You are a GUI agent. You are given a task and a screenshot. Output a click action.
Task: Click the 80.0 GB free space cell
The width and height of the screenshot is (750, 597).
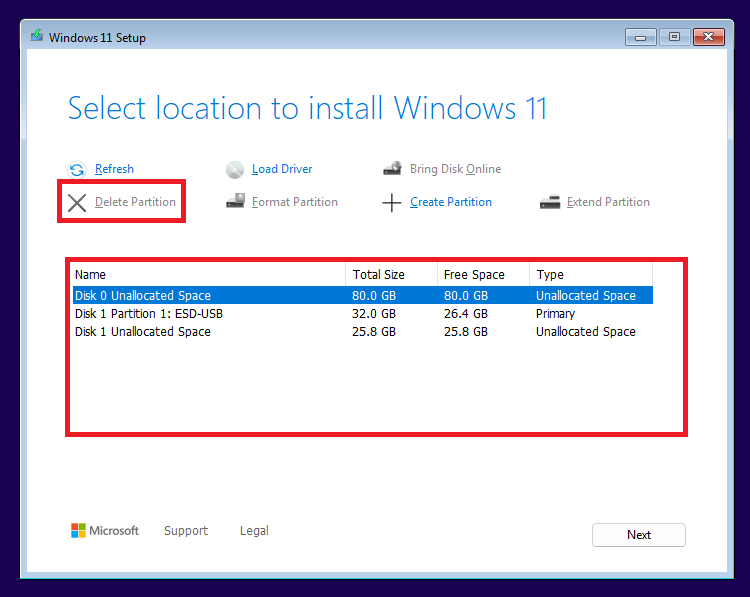(x=466, y=296)
